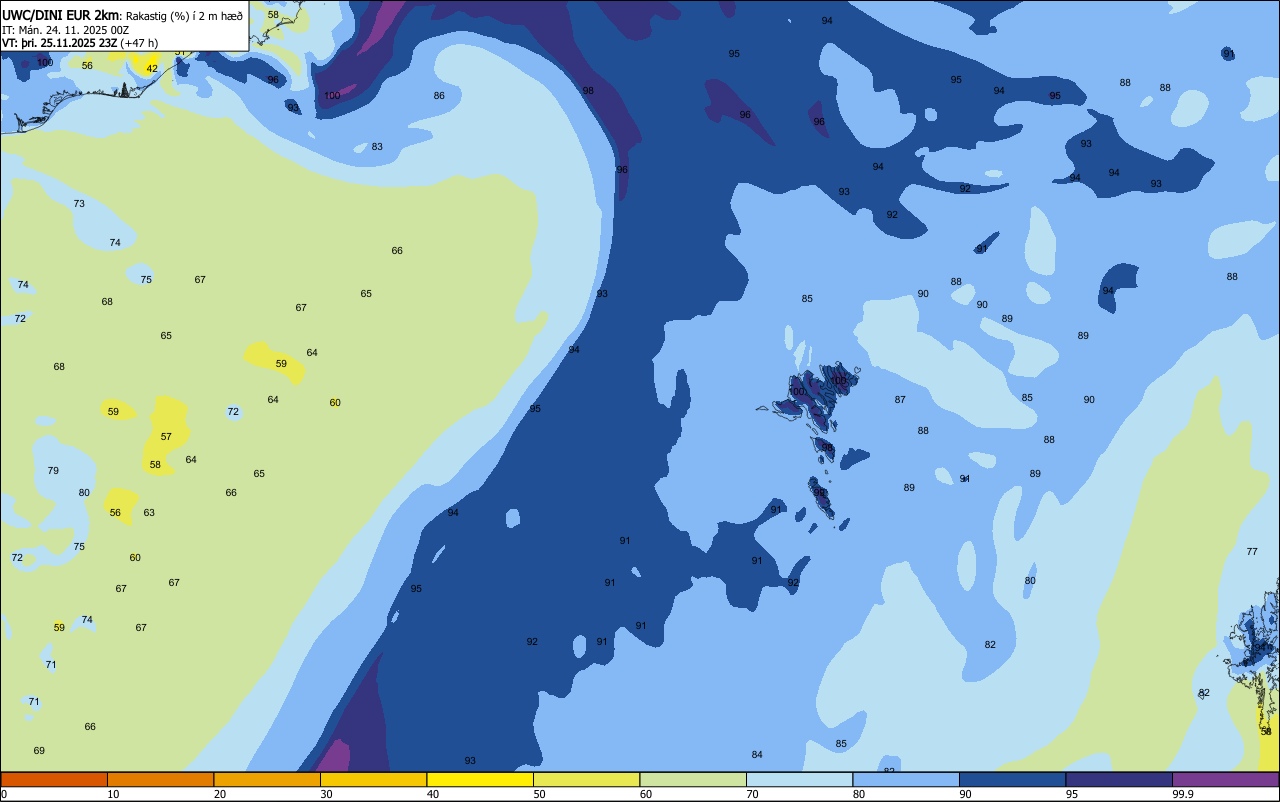Click the 40–50 bright yellow legend swatch
The image size is (1280, 802).
click(480, 779)
